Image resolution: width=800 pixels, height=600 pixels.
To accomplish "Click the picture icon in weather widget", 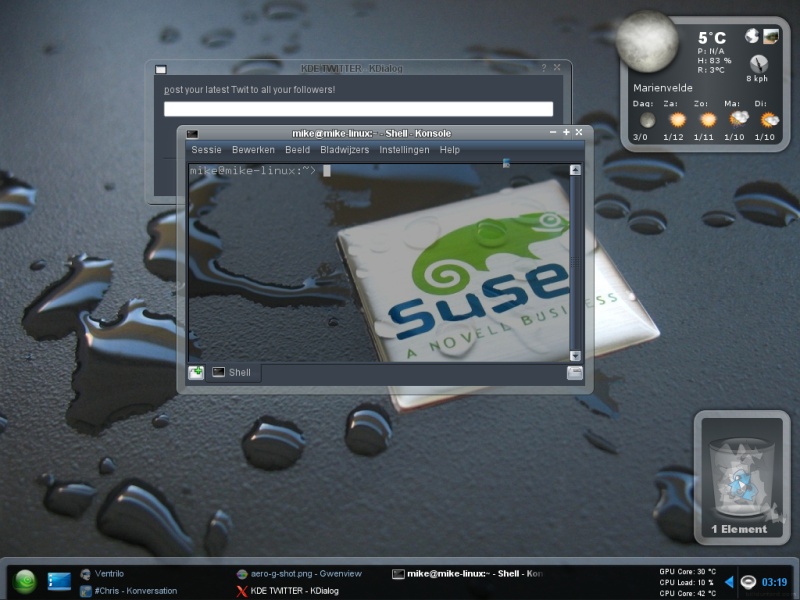I will [x=770, y=36].
